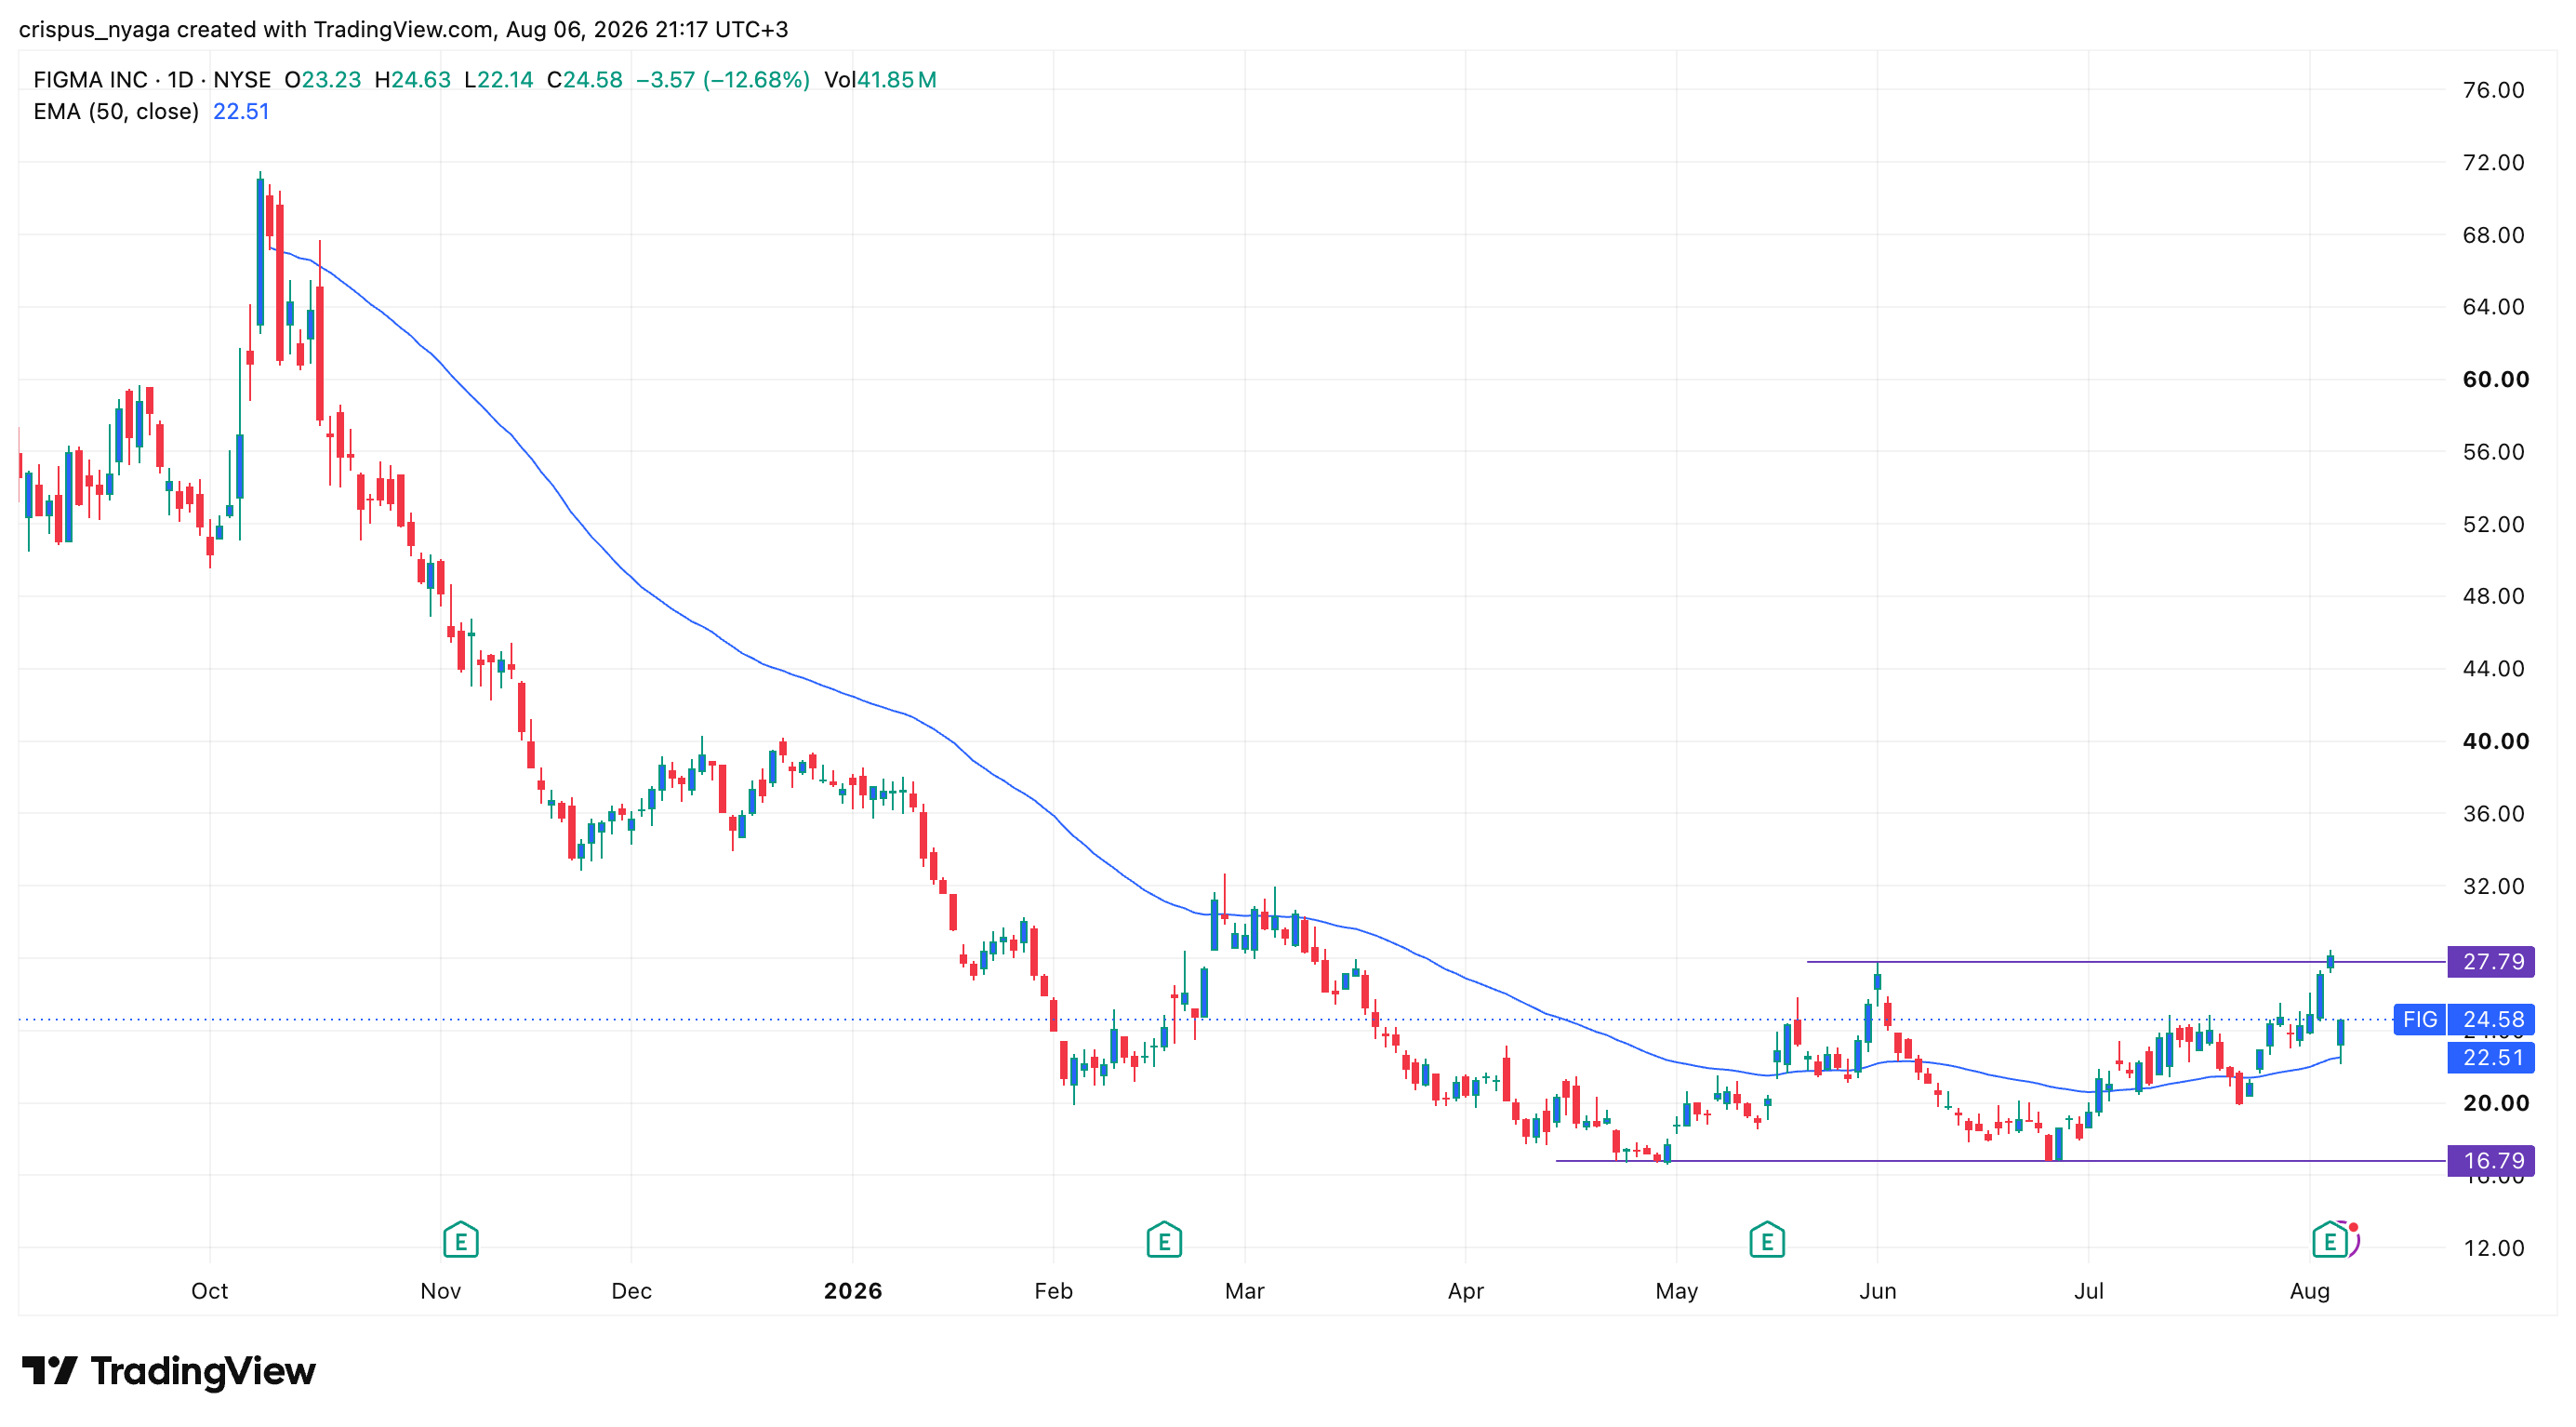This screenshot has height=1427, width=2576.
Task: Click the 44.00 price axis label
Action: (2493, 668)
